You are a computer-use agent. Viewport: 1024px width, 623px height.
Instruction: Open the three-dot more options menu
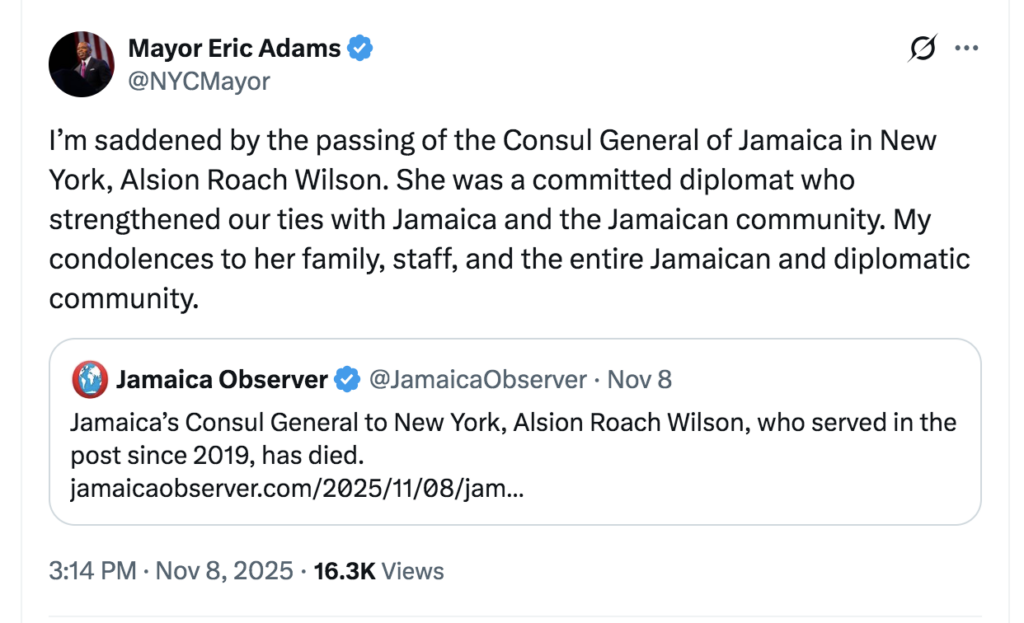pyautogui.click(x=966, y=48)
